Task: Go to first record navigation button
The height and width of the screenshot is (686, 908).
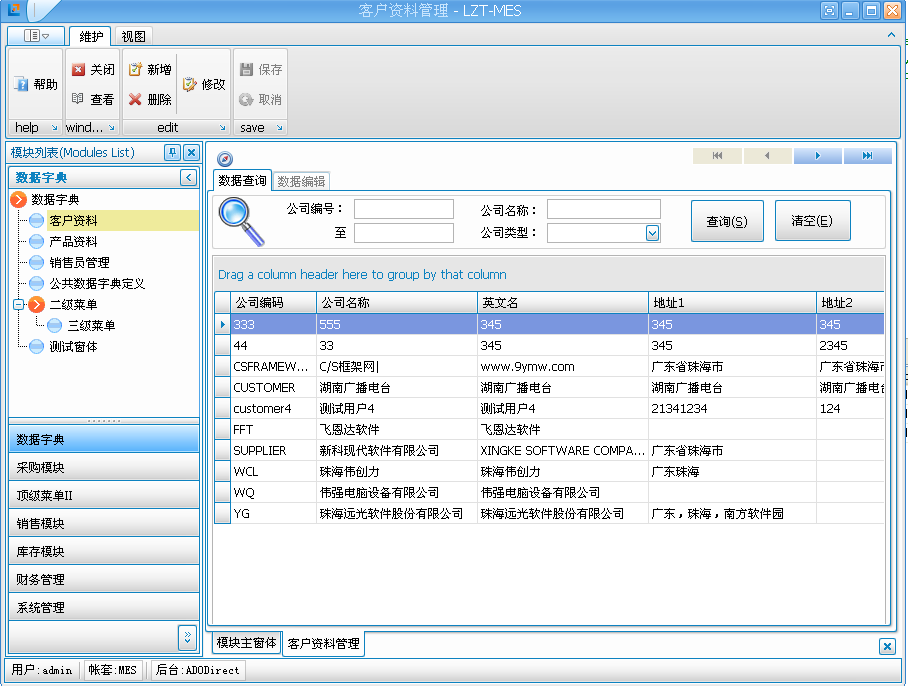Action: pos(717,155)
